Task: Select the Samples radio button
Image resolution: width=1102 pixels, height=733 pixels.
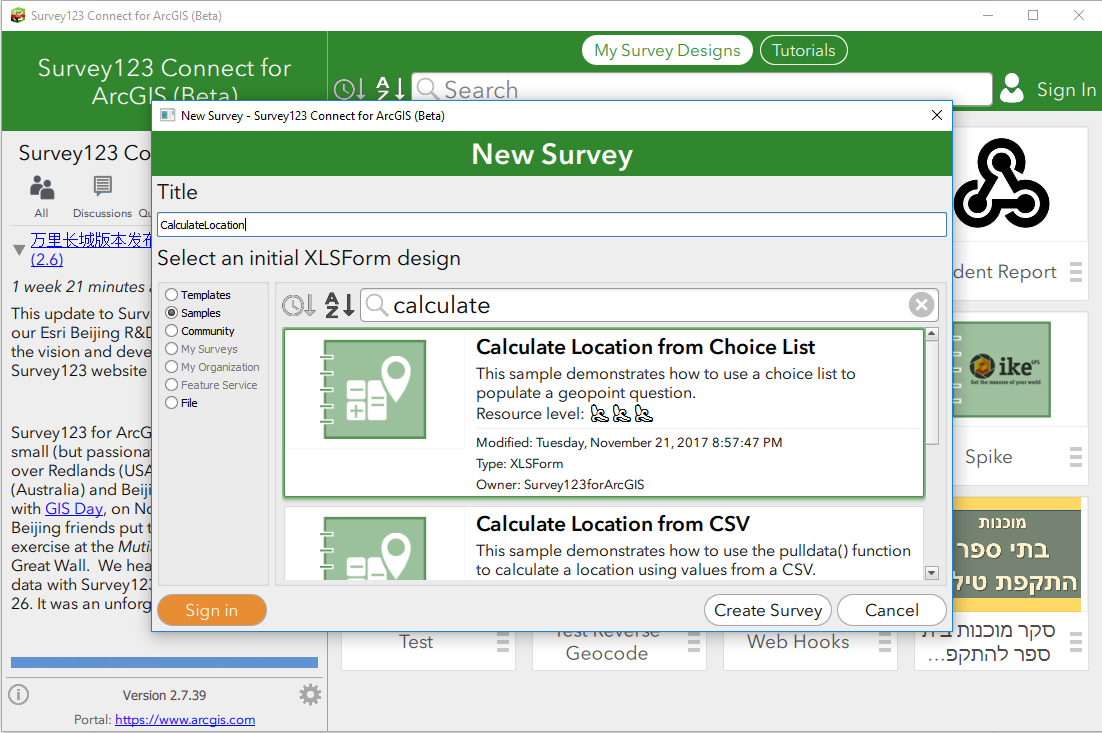Action: click(x=171, y=313)
